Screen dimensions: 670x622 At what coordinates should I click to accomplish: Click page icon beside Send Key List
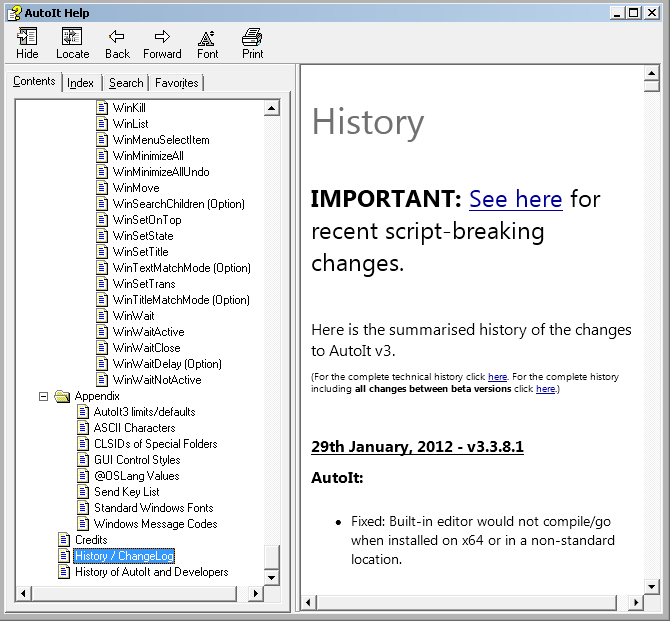[x=83, y=492]
